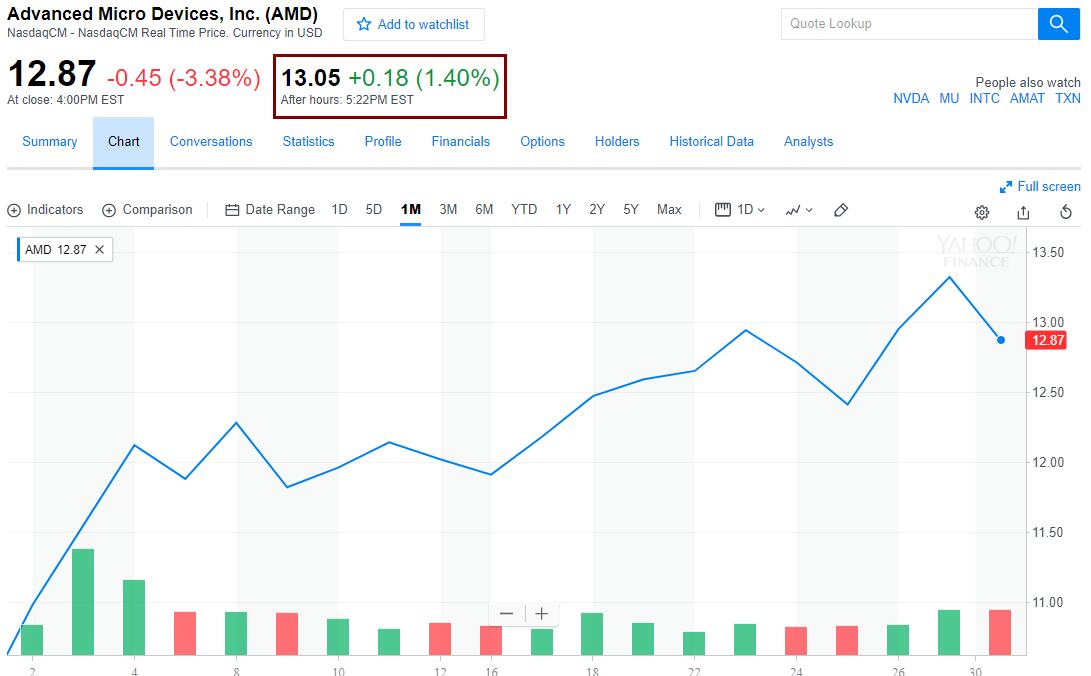This screenshot has width=1091, height=676.
Task: Switch range to YTD
Action: pyautogui.click(x=524, y=210)
